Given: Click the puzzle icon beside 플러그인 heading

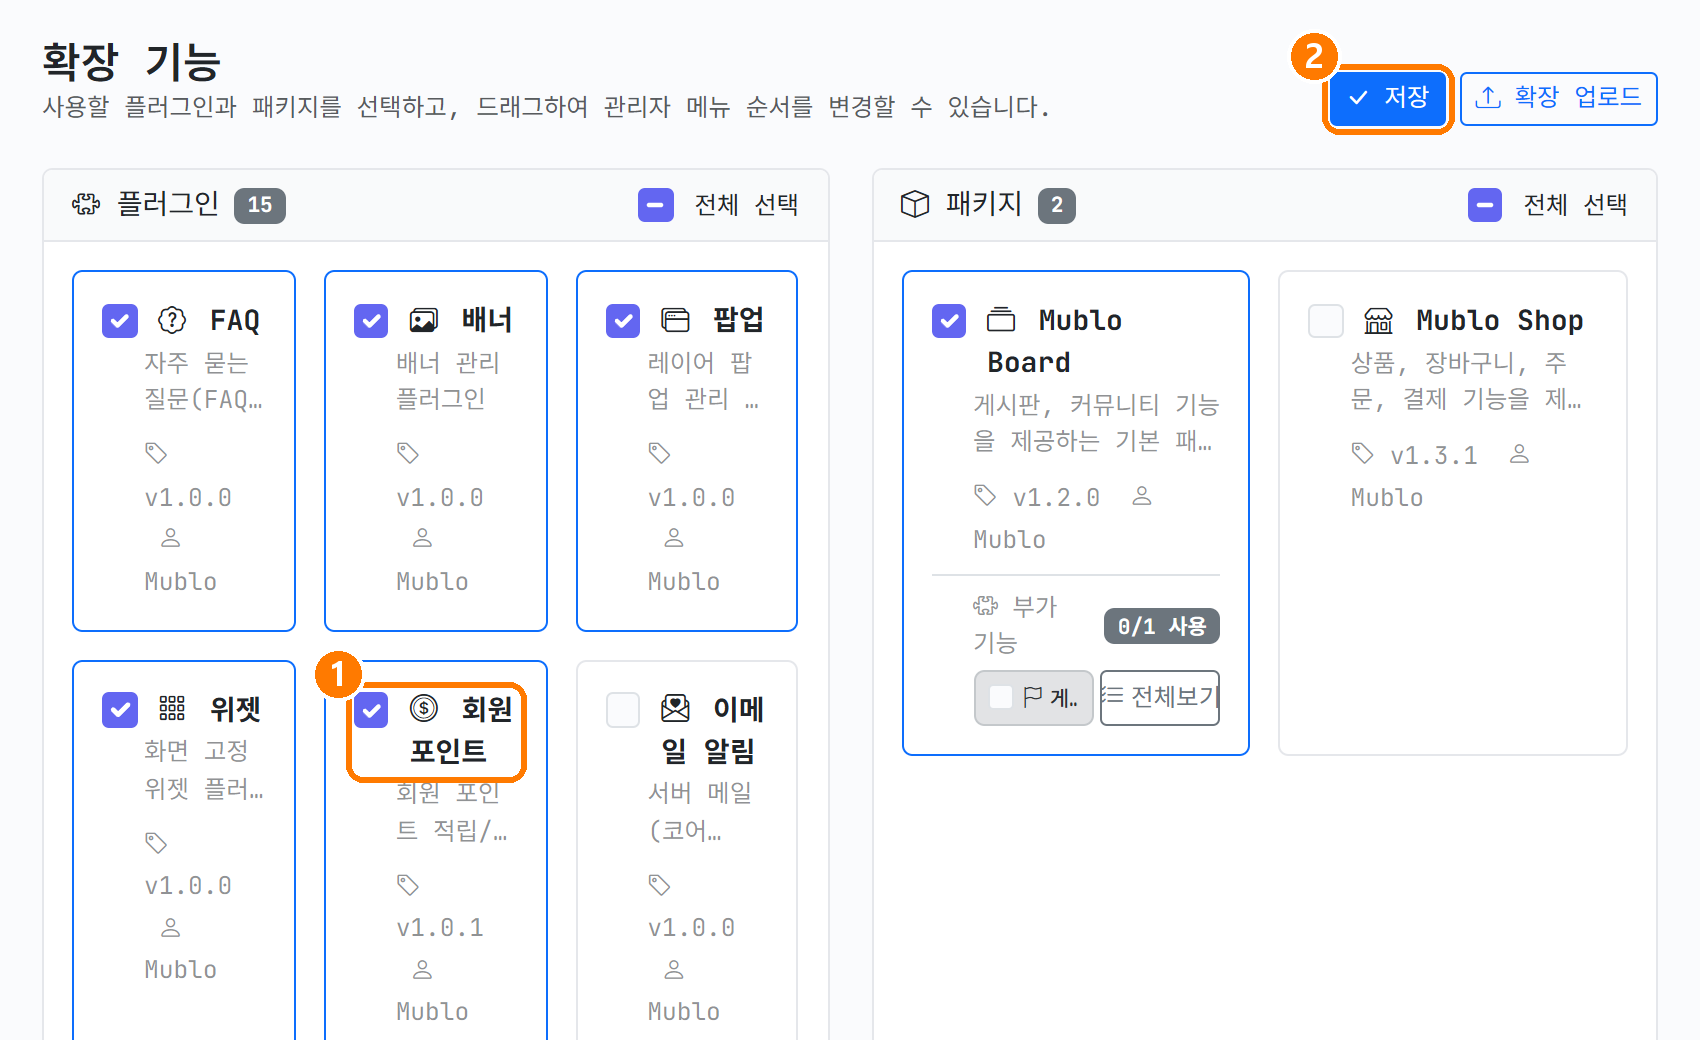Looking at the screenshot, I should 86,205.
